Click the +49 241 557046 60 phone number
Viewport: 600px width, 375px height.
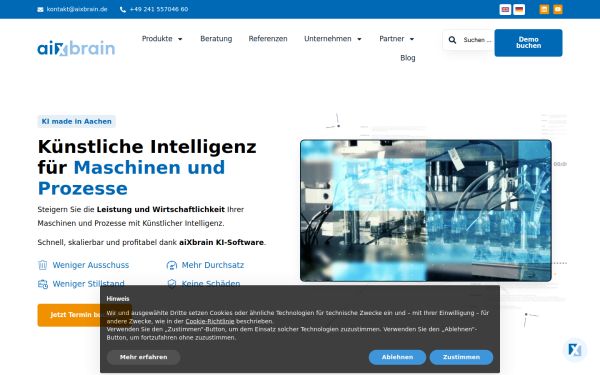159,9
